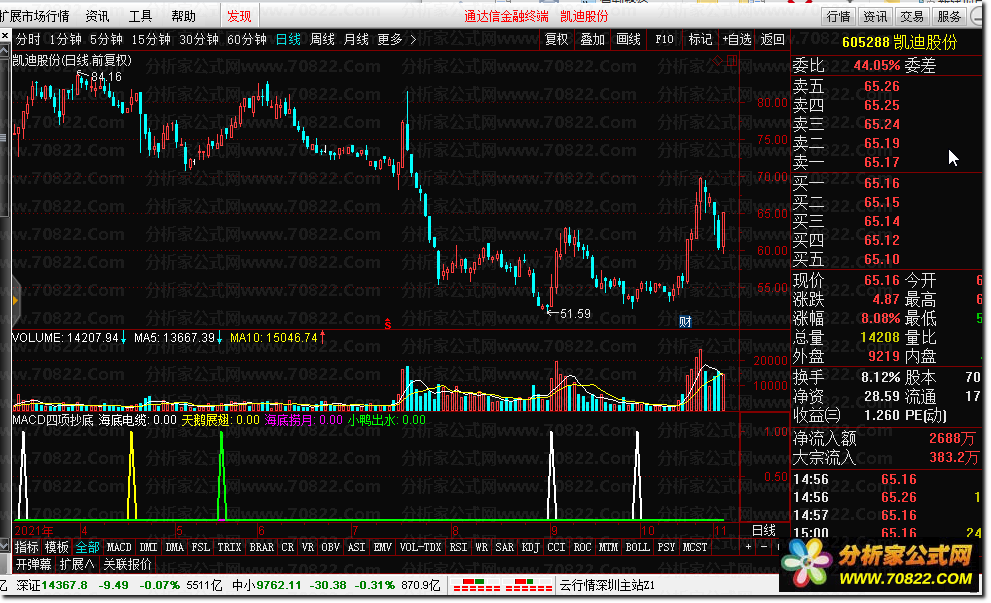Click the red square grid icon above chart
991x603 pixels.
732,61
